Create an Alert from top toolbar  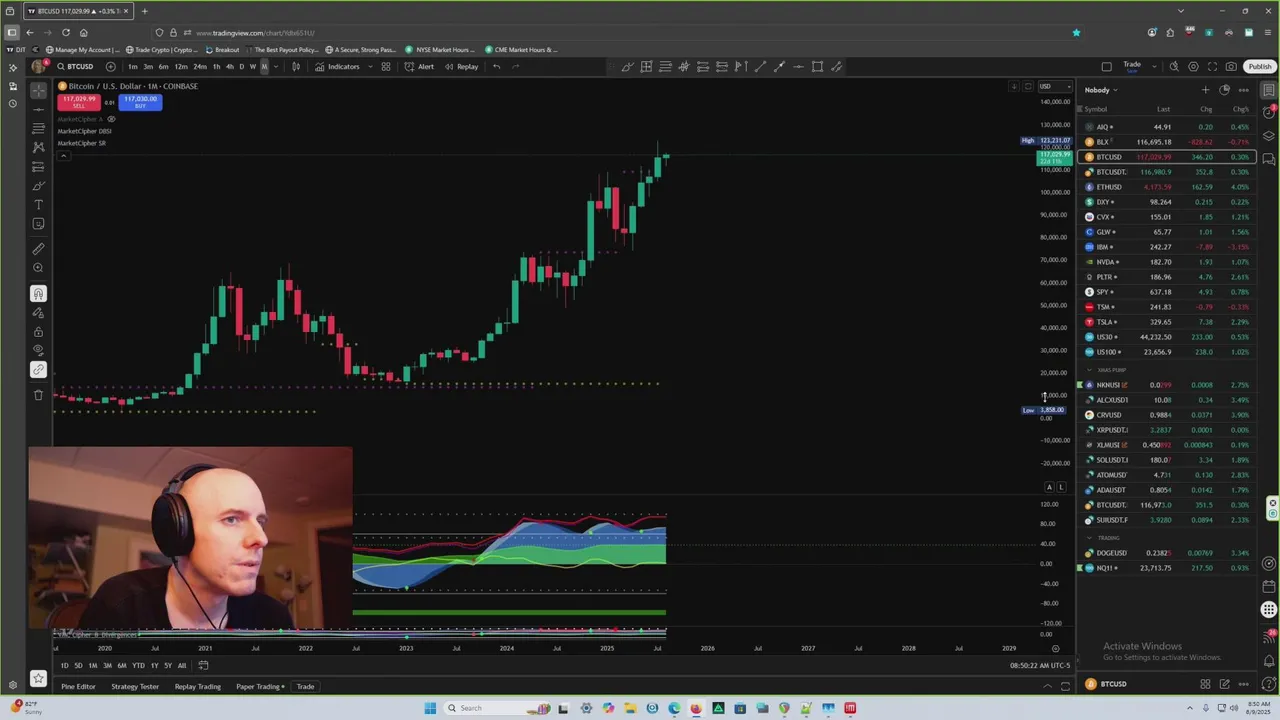pyautogui.click(x=419, y=67)
